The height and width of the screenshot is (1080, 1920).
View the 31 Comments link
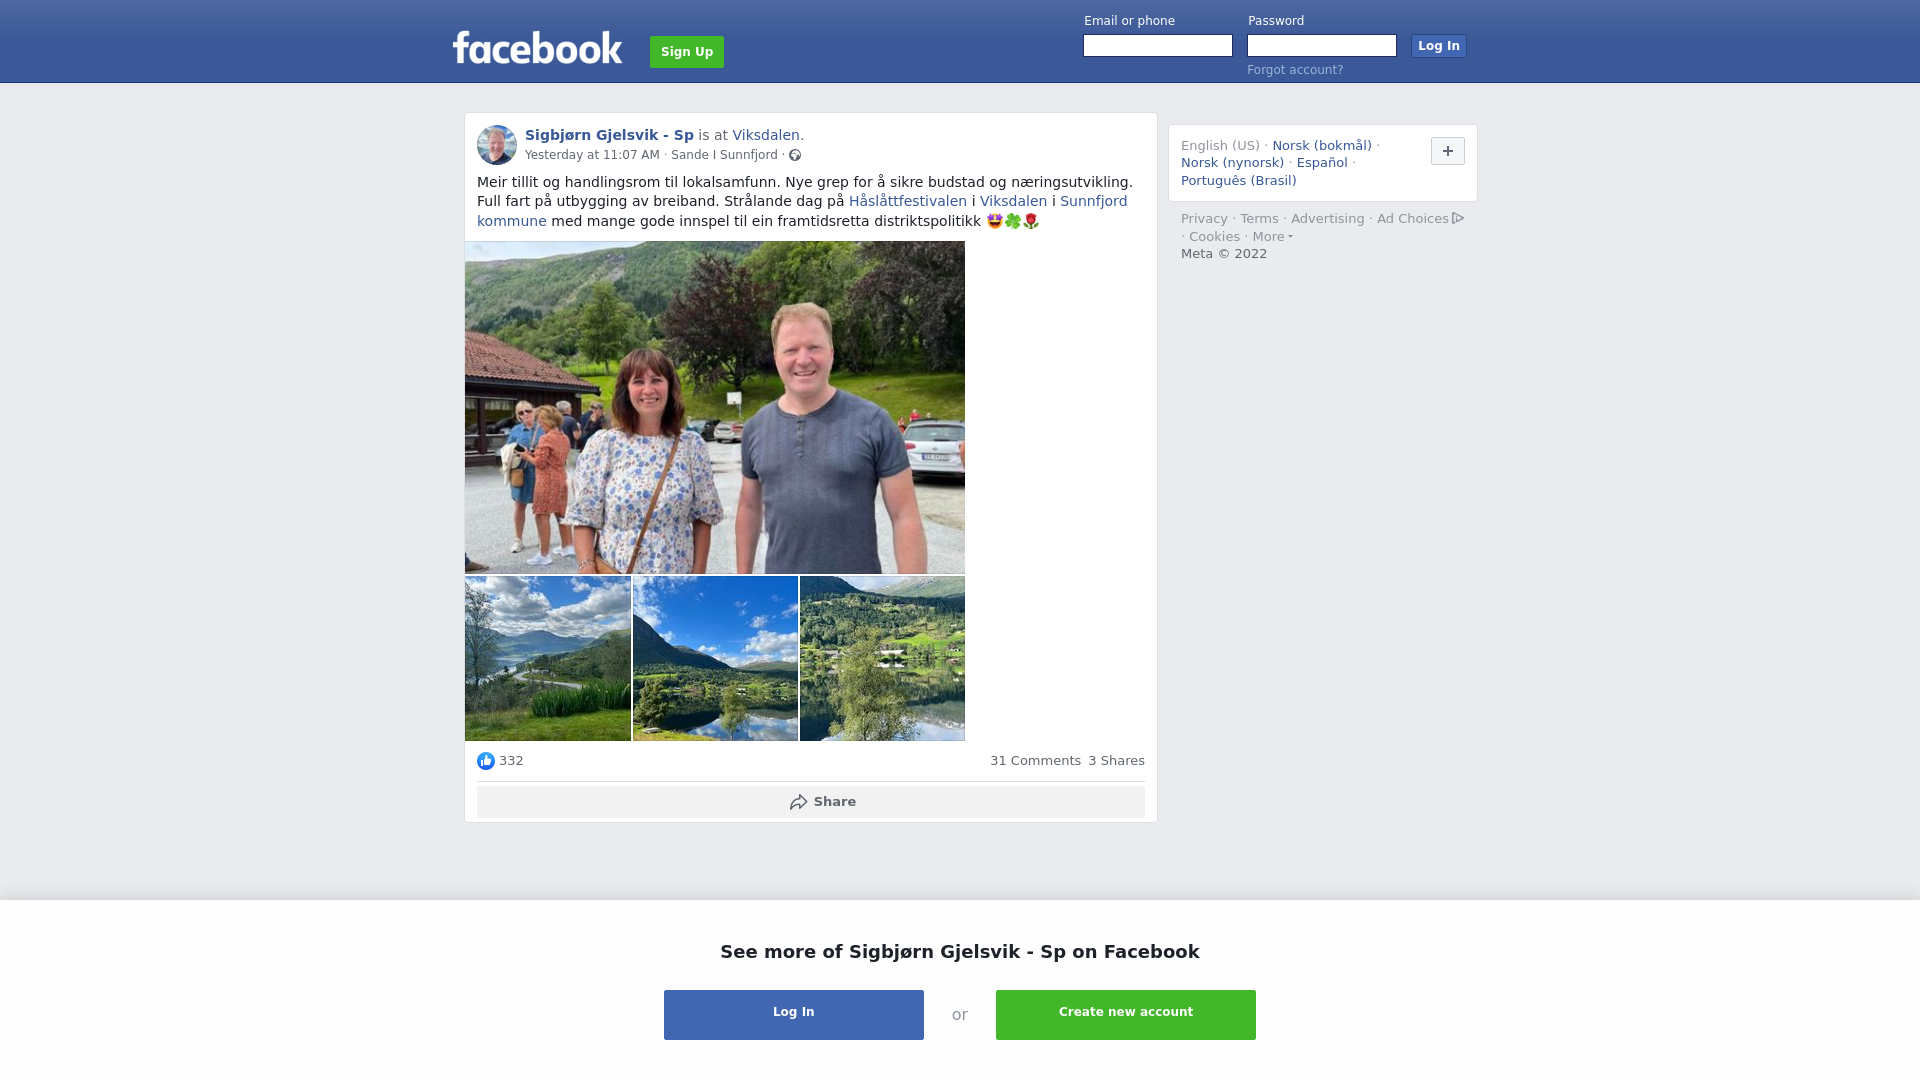coord(1035,761)
